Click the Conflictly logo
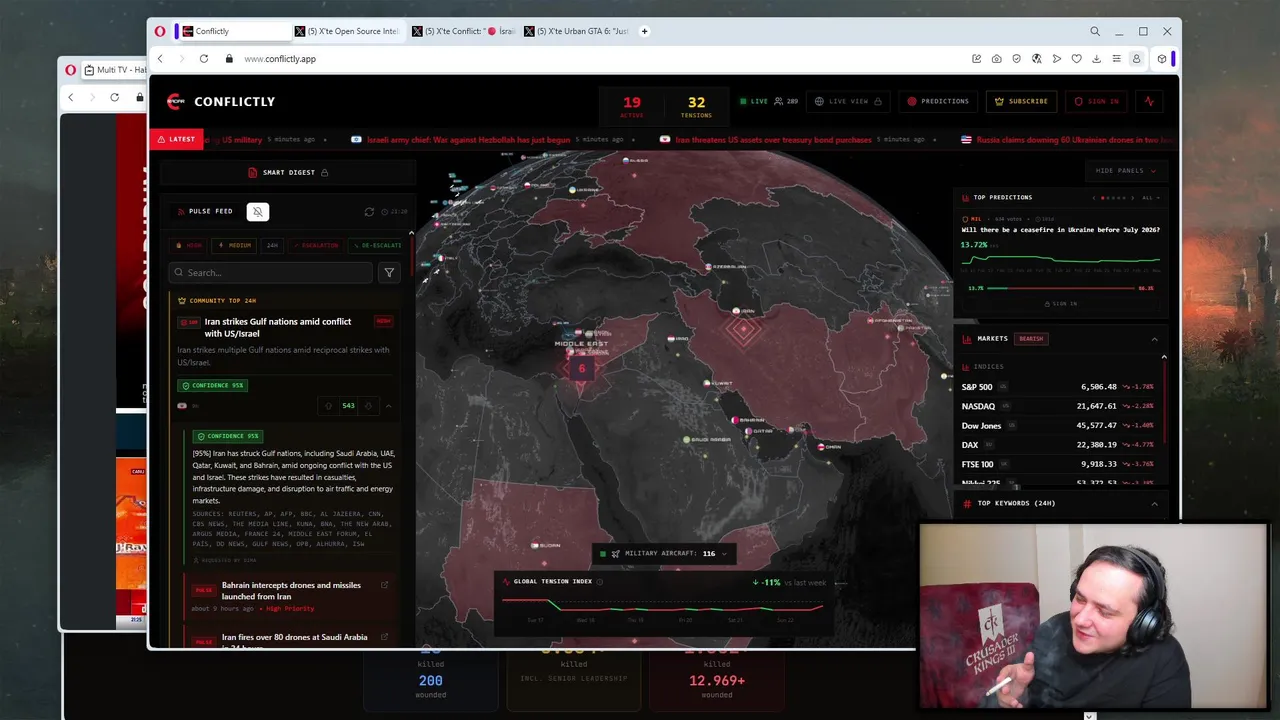This screenshot has height=720, width=1280. 221,101
